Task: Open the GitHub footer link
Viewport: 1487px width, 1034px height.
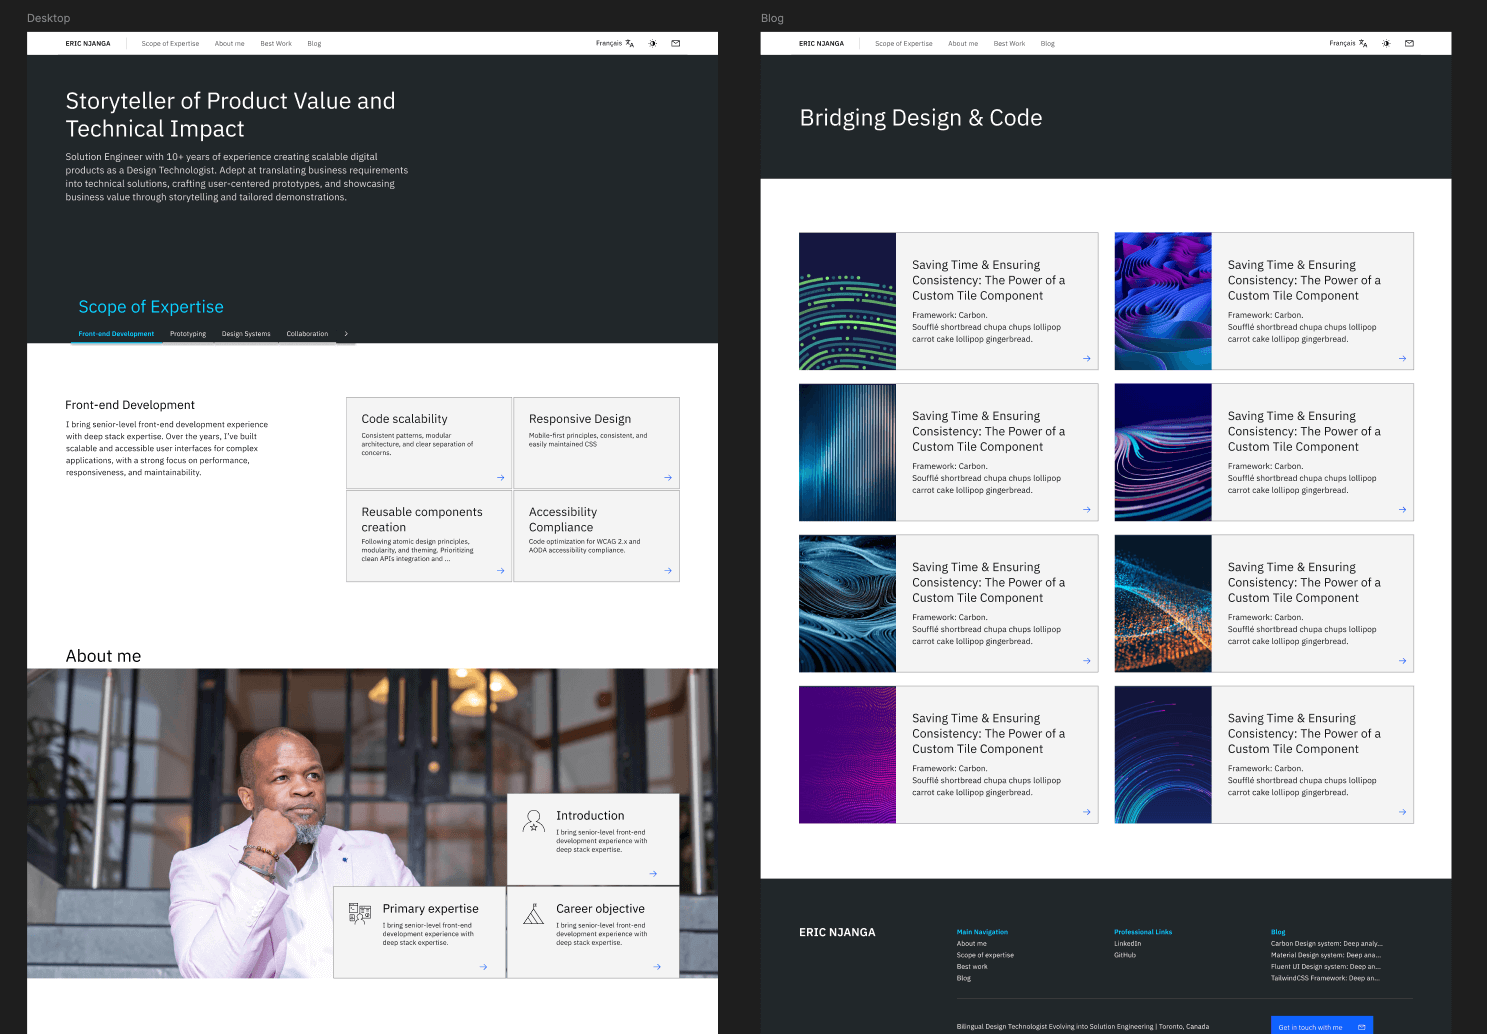Action: [x=1124, y=955]
